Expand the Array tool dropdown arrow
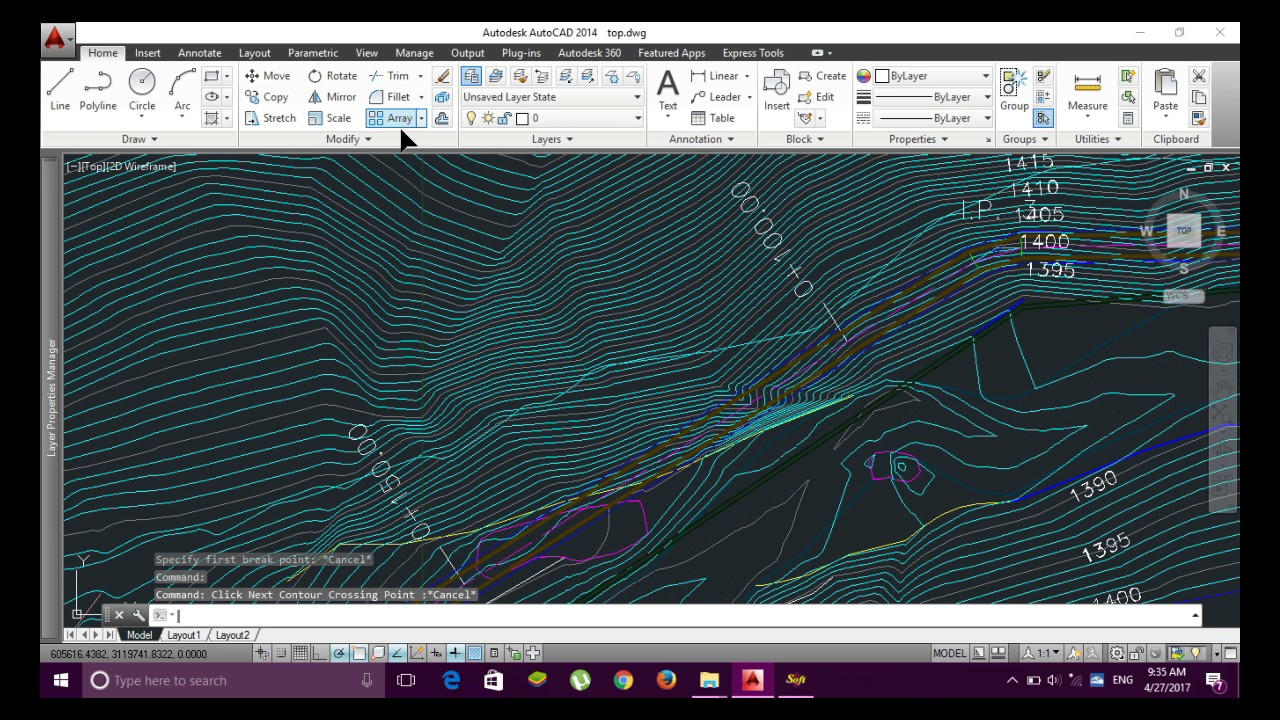 [x=421, y=118]
